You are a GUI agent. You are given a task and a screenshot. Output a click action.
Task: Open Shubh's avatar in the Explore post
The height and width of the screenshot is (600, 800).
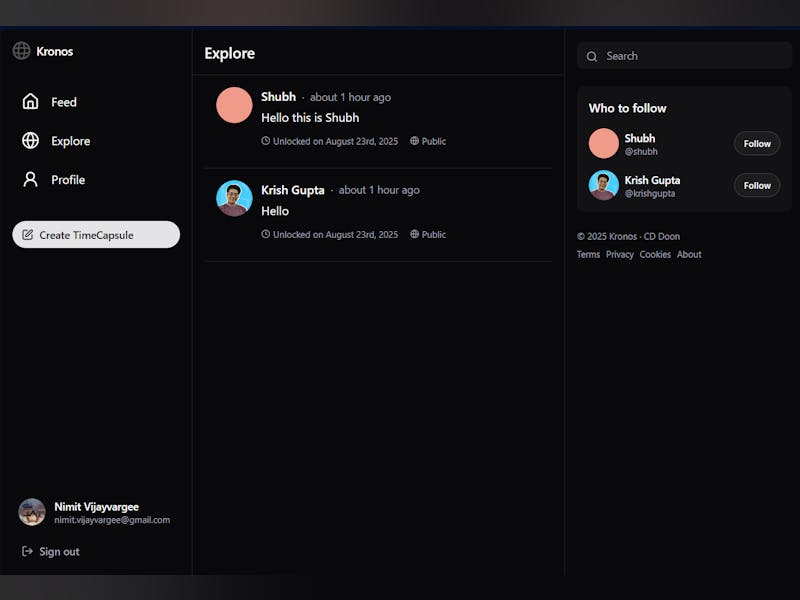234,105
